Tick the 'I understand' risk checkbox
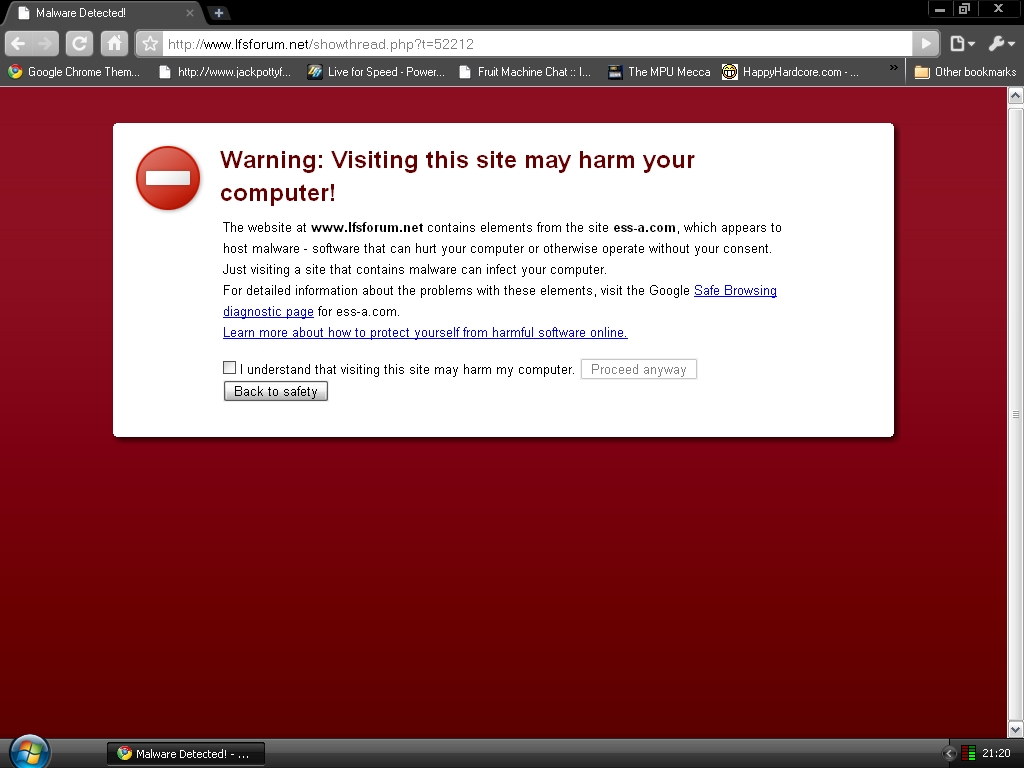The height and width of the screenshot is (768, 1024). [x=229, y=368]
